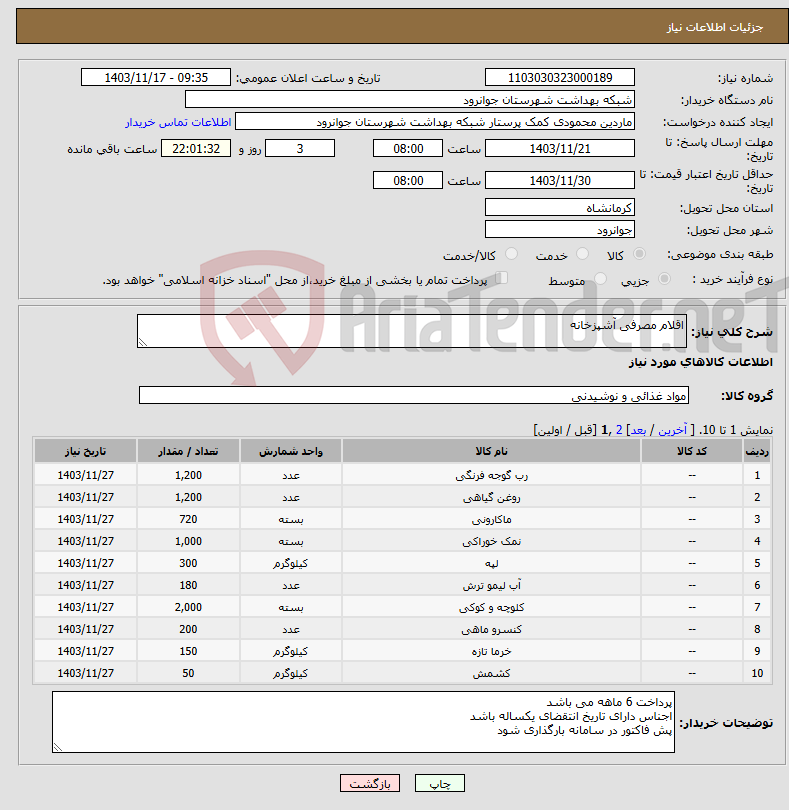
Task: Click the goods group field مواد غذائی و نوشیدنی
Action: pyautogui.click(x=414, y=396)
